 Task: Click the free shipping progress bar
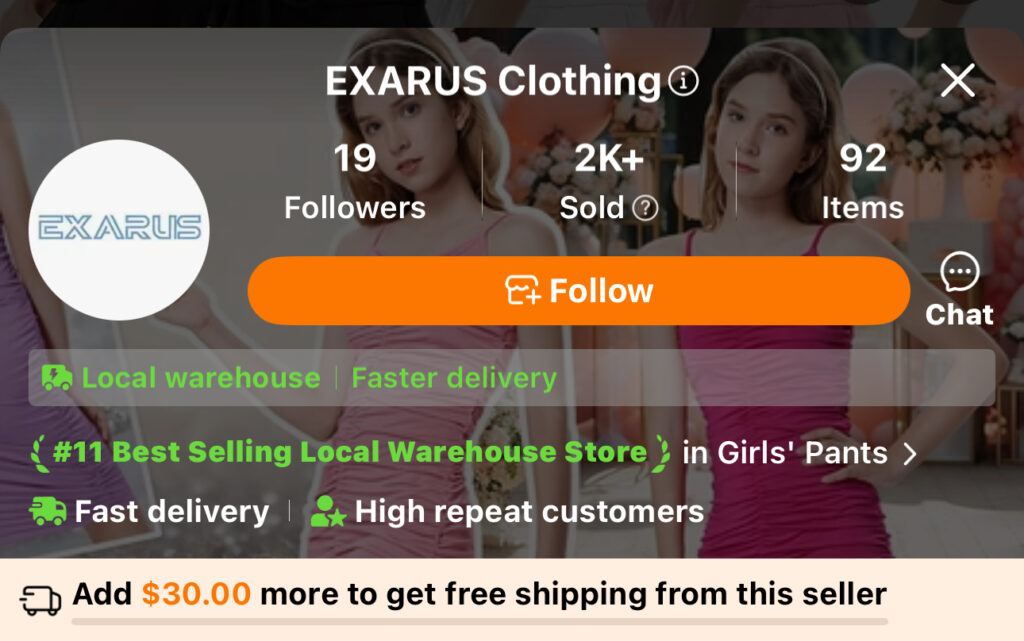pos(480,621)
